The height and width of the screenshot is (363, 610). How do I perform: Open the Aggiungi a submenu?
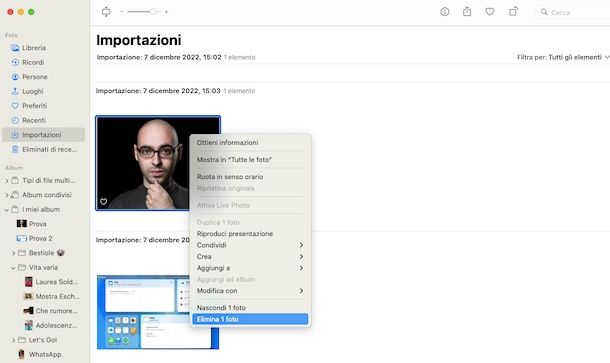[250, 268]
